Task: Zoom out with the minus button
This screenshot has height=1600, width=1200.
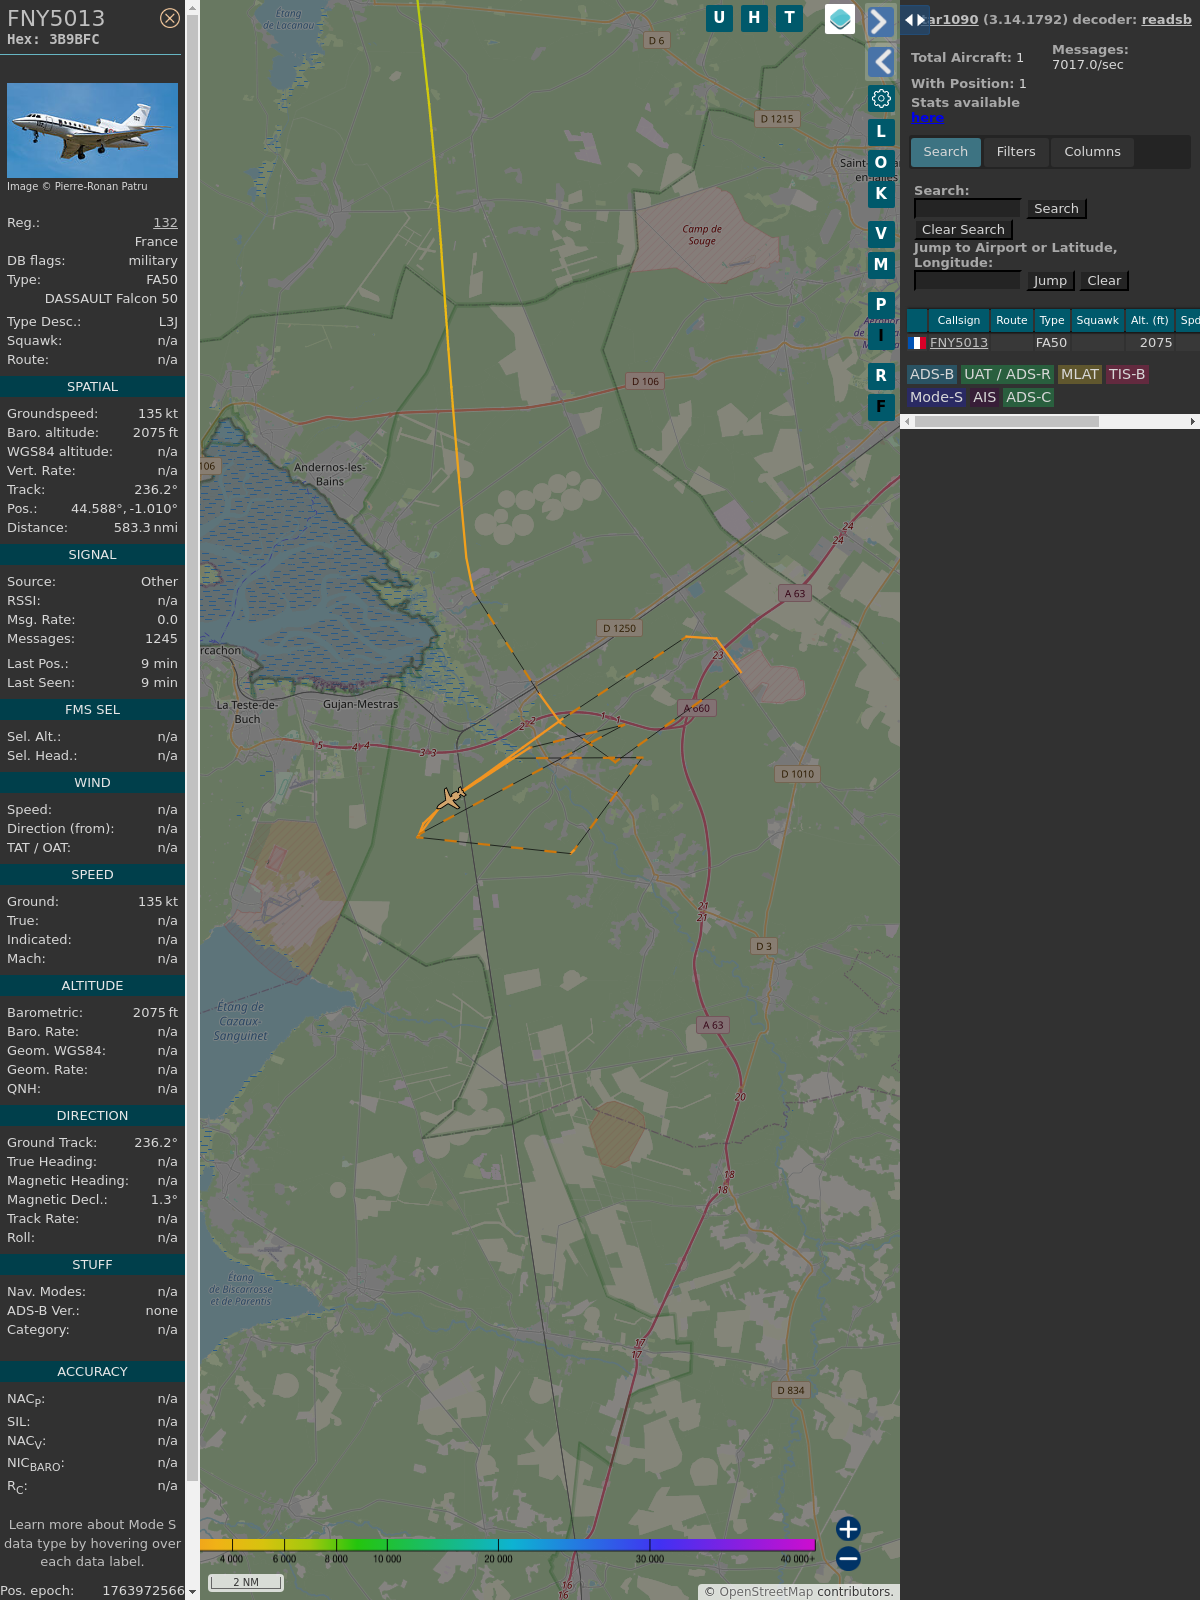Action: pyautogui.click(x=848, y=1559)
